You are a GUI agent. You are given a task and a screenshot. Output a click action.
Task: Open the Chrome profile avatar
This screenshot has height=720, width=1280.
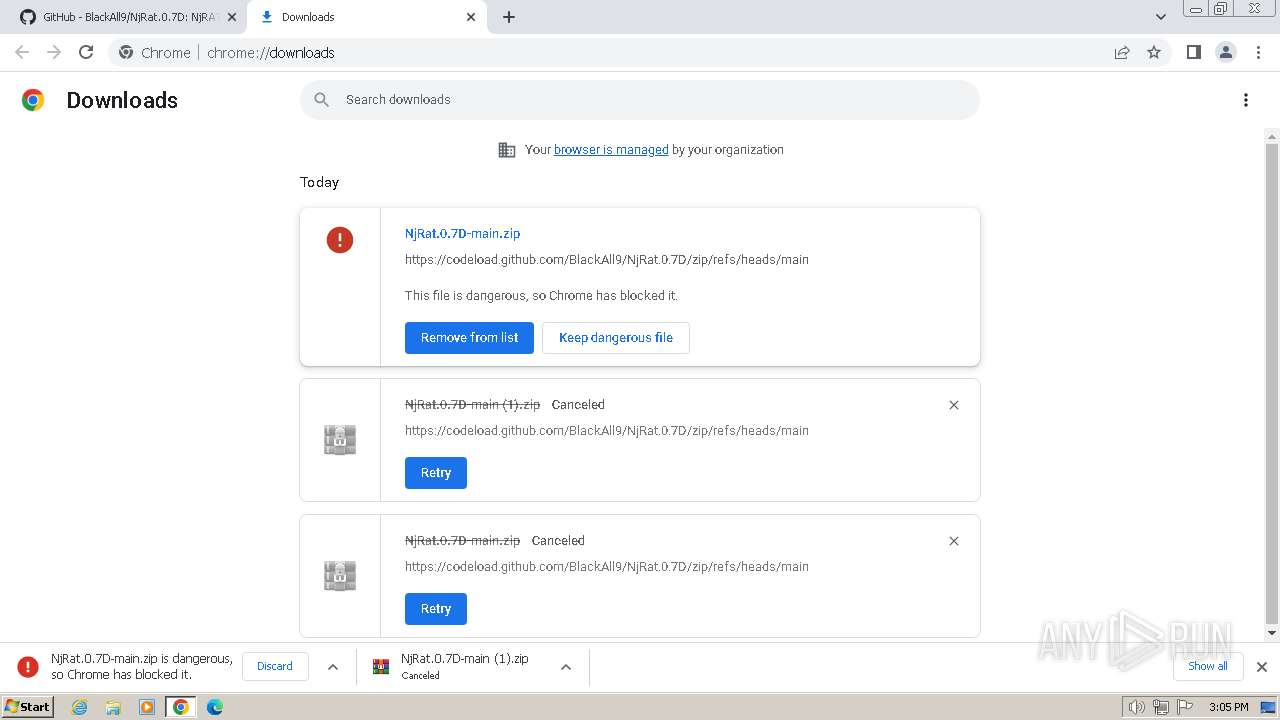click(x=1225, y=52)
